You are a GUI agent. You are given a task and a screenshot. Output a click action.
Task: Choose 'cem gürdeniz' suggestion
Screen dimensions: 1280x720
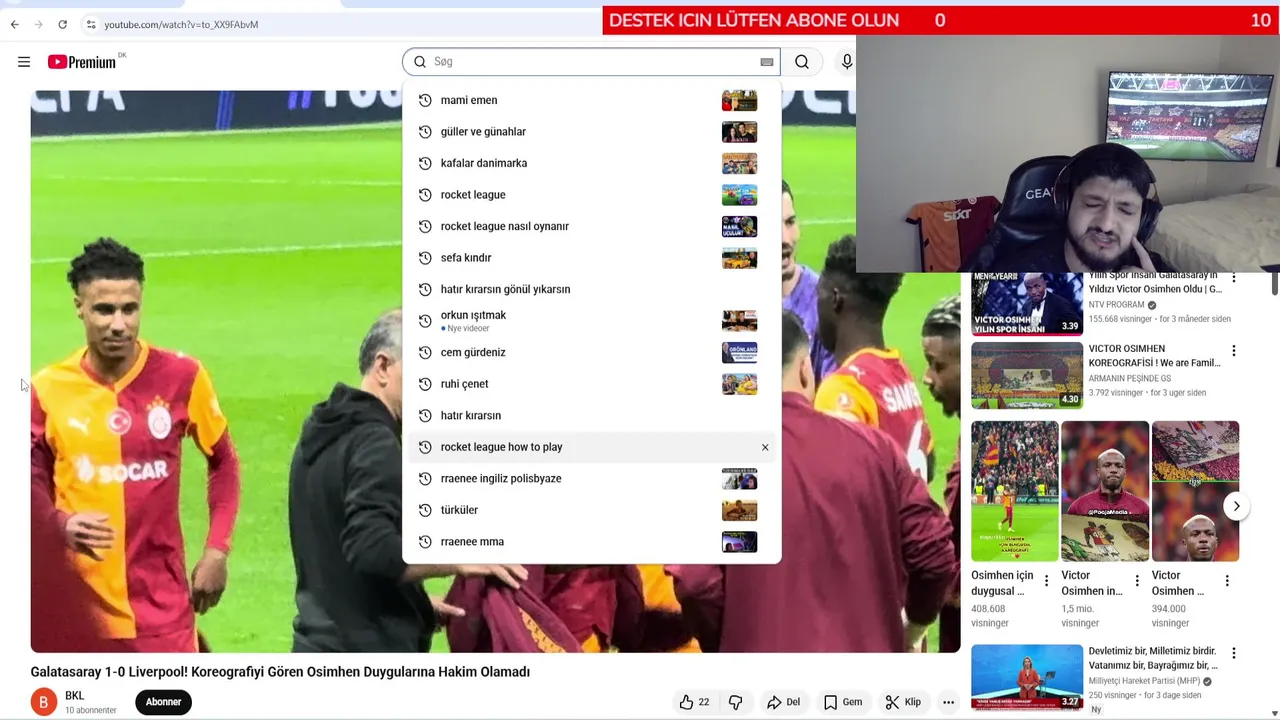click(591, 352)
